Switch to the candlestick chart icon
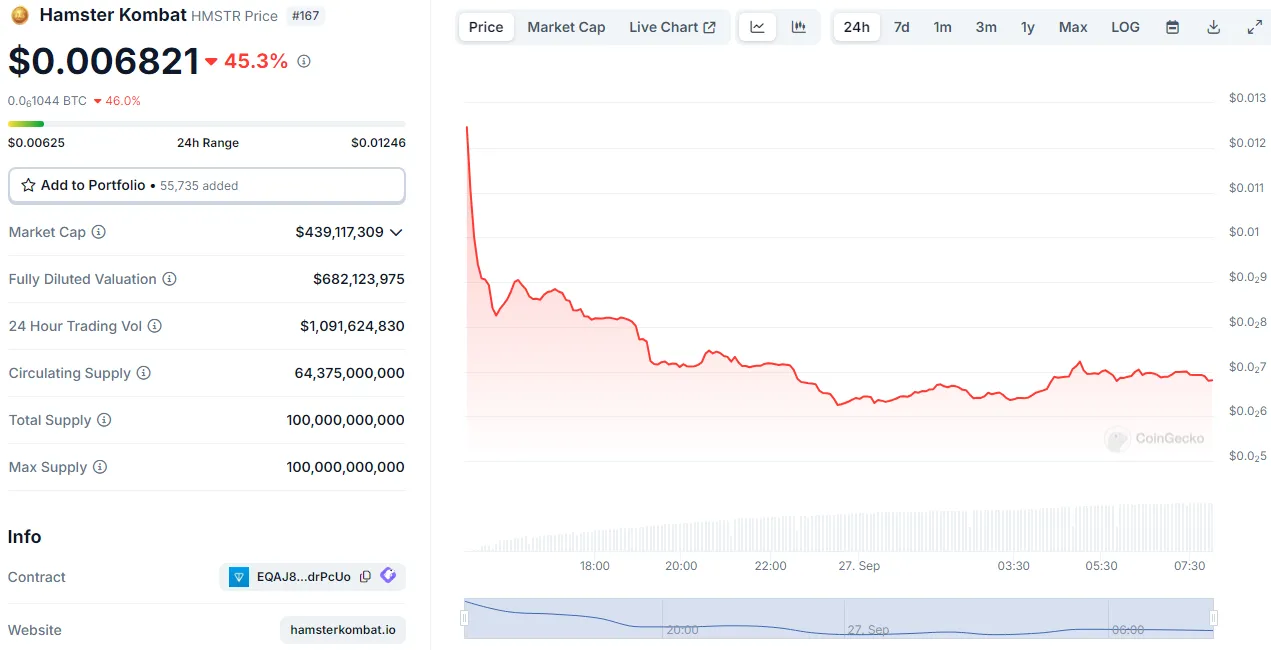The width and height of the screenshot is (1271, 650). tap(798, 27)
